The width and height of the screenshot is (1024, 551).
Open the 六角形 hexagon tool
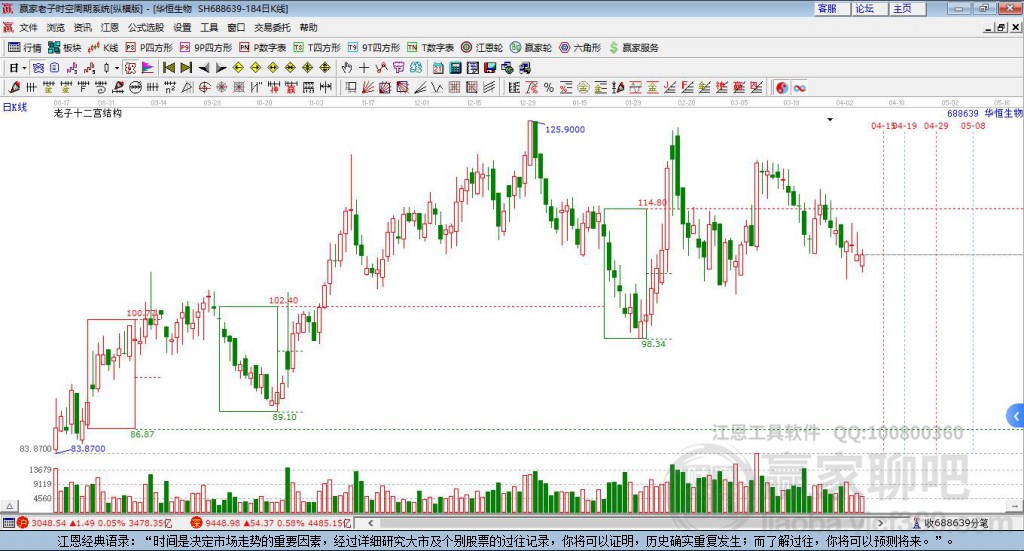[x=580, y=48]
